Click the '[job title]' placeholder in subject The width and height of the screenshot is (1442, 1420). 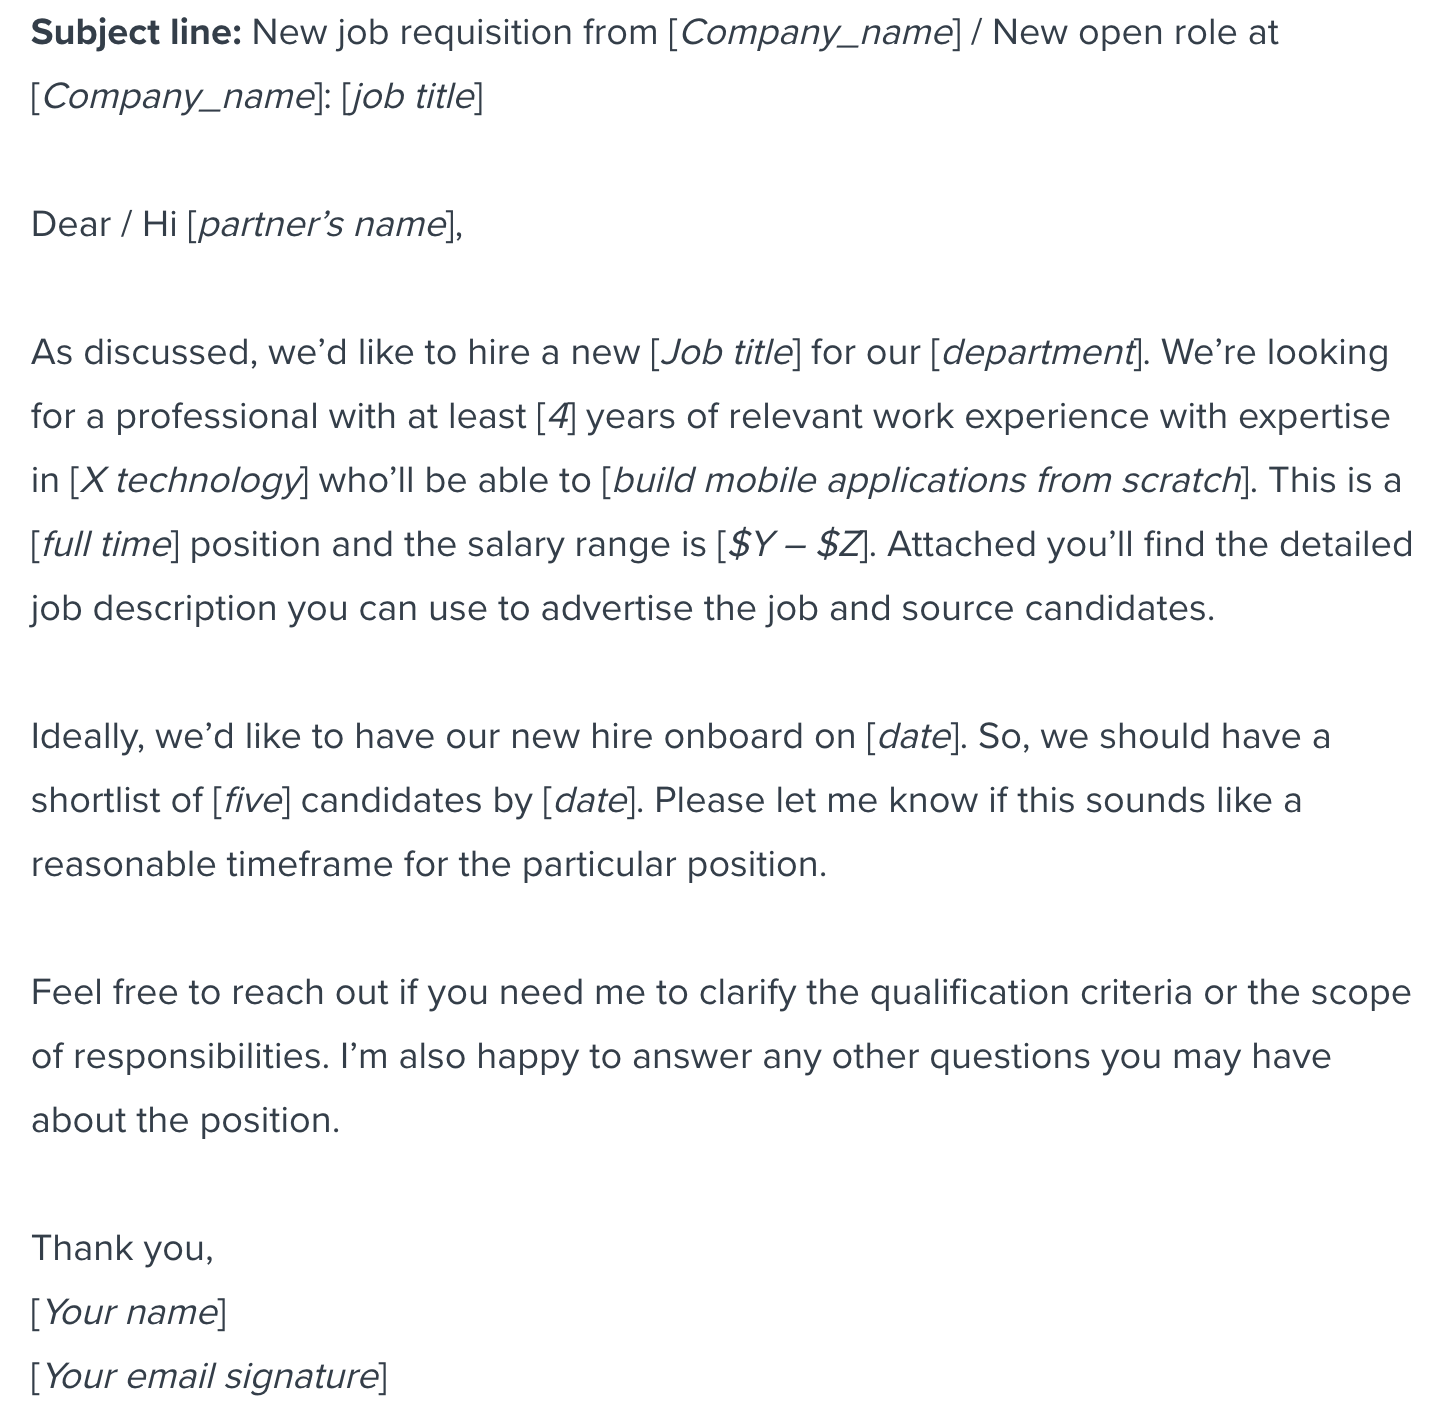[412, 97]
